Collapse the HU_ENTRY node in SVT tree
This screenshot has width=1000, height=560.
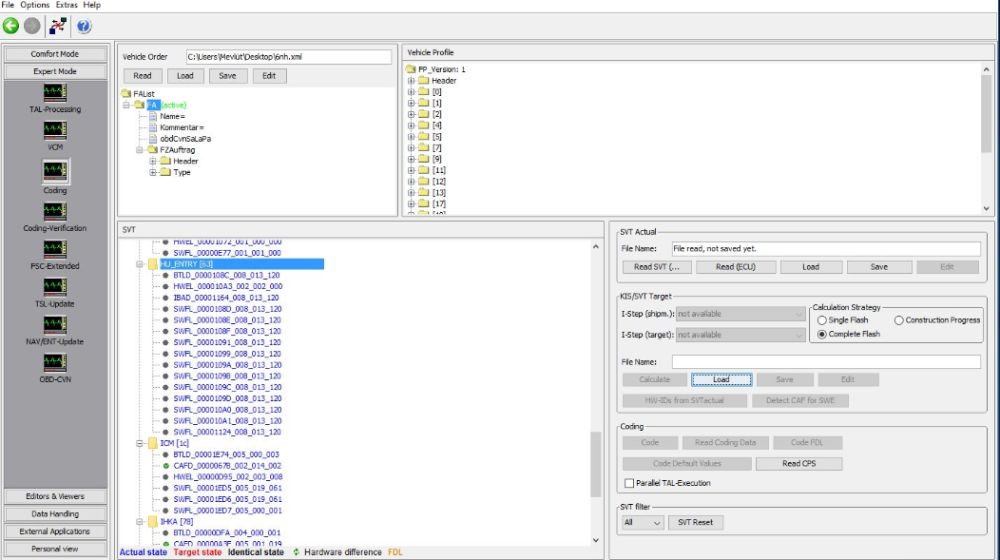tap(140, 265)
